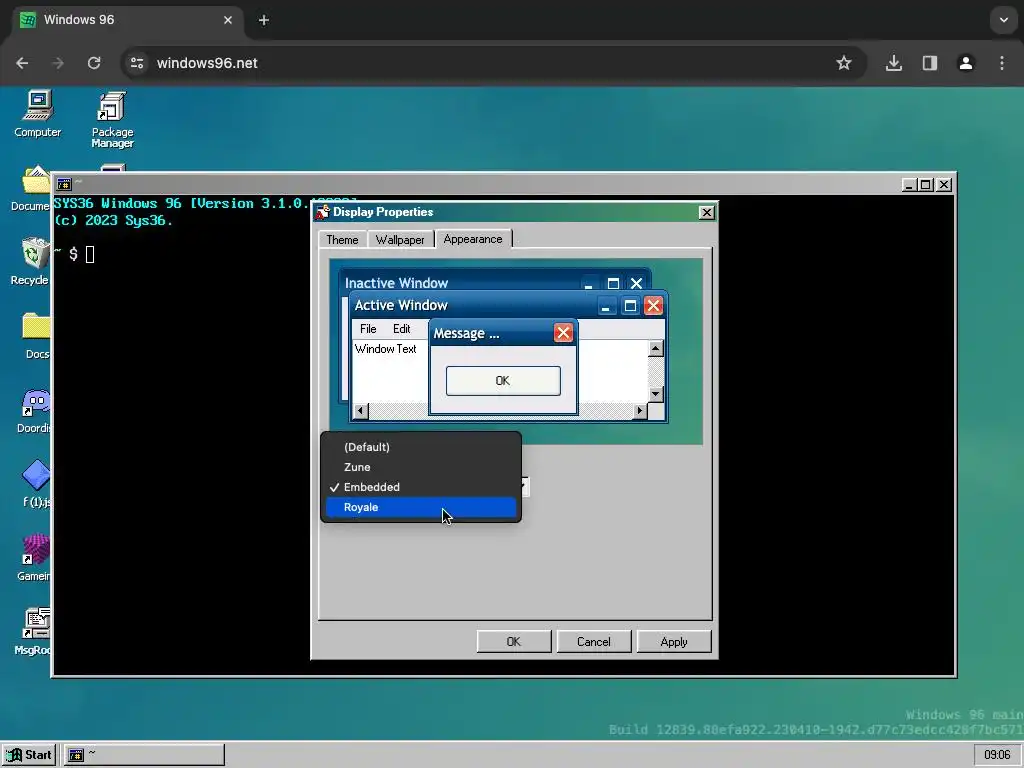The image size is (1024, 768).
Task: Click the terminal window title icon
Action: [x=63, y=184]
